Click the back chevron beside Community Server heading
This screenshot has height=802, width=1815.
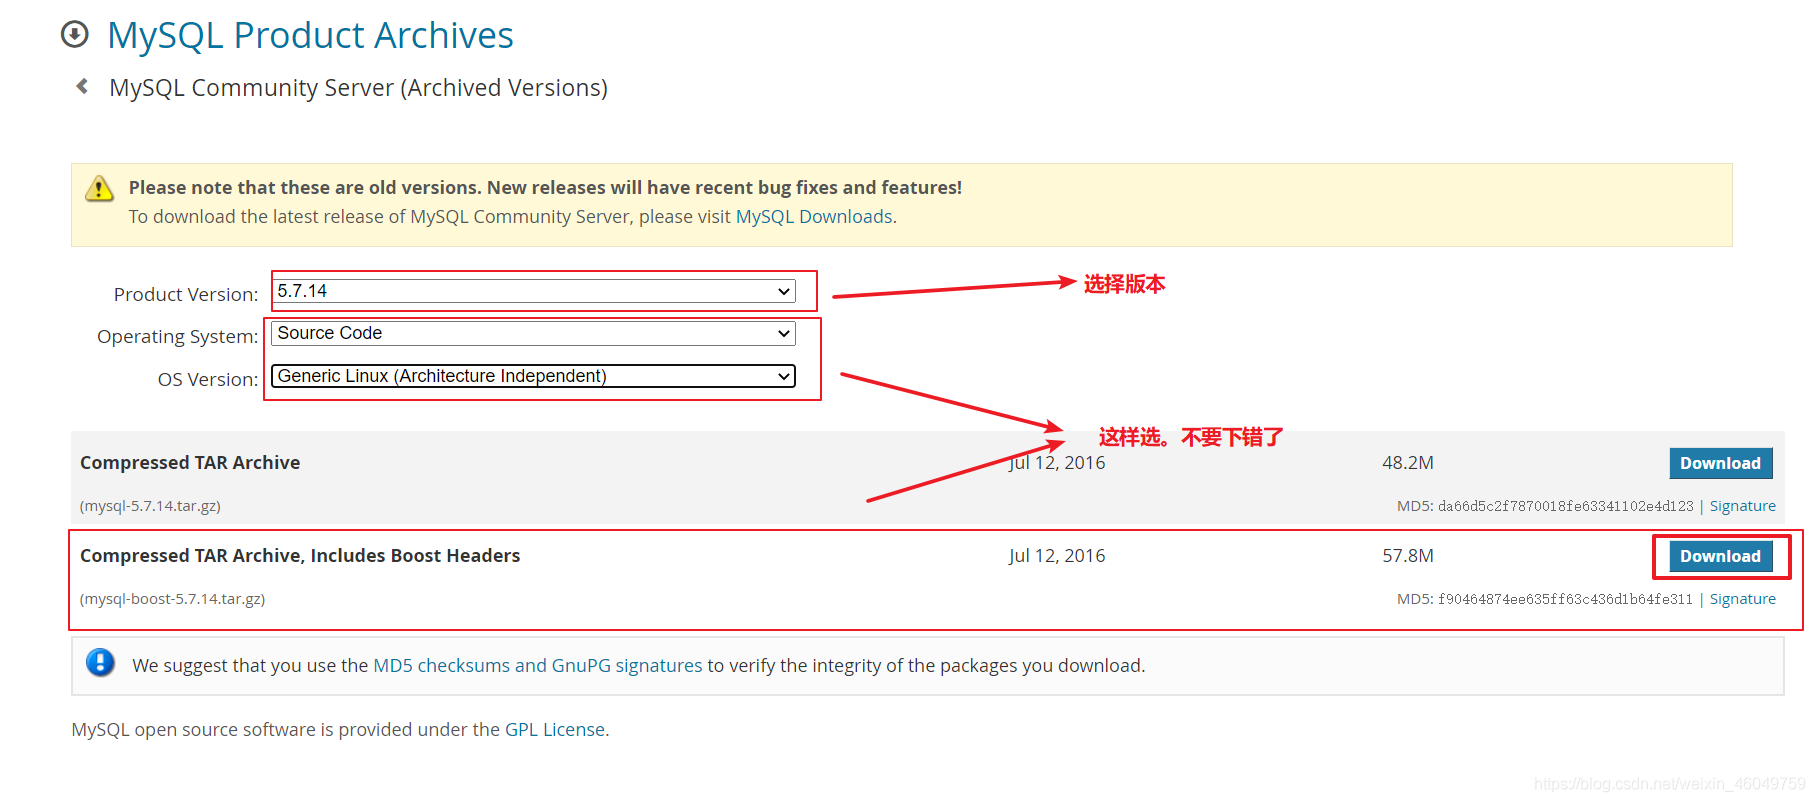[82, 87]
